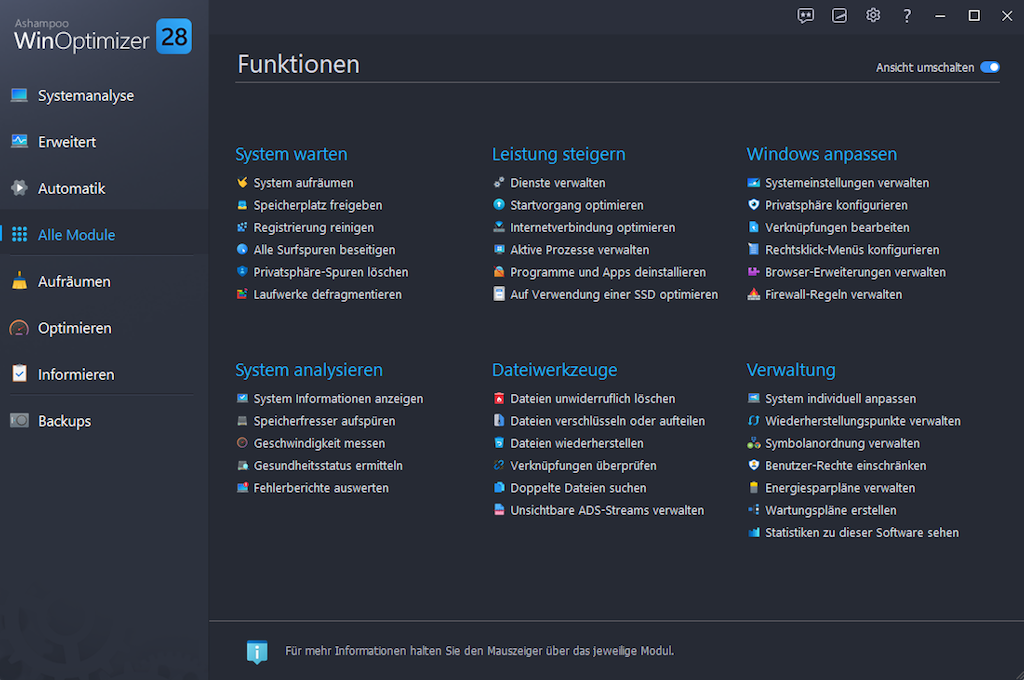The image size is (1024, 680).
Task: Click the Windows anpassen category heading
Action: 821,154
